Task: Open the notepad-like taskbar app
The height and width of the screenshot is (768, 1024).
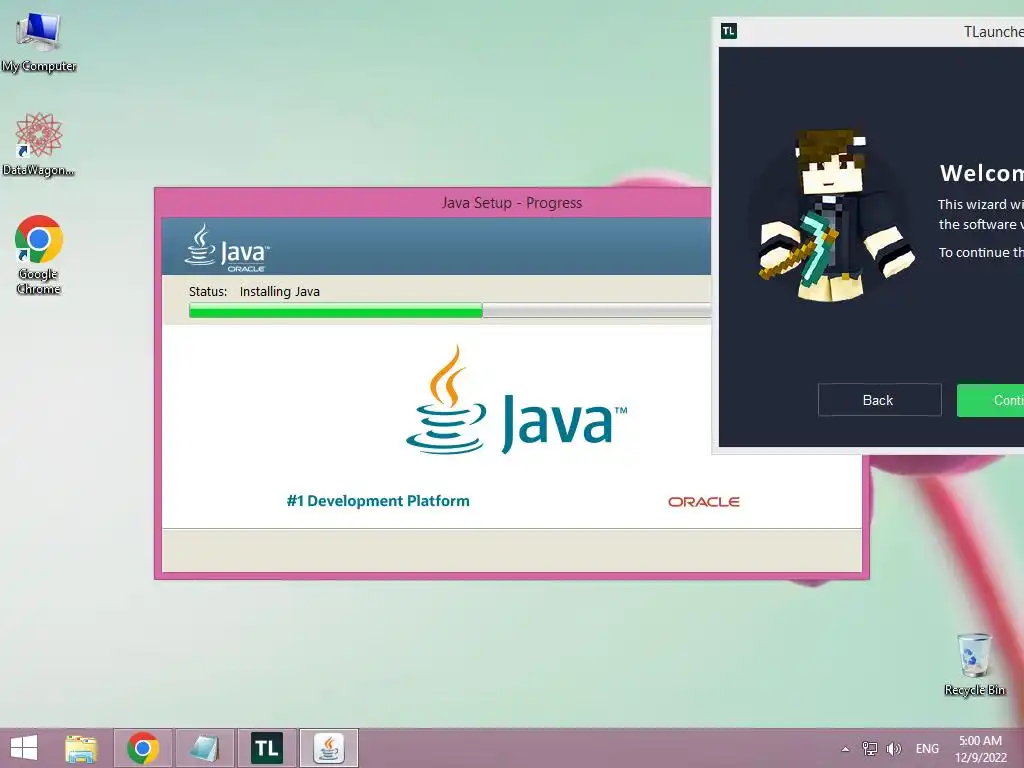Action: coord(204,748)
